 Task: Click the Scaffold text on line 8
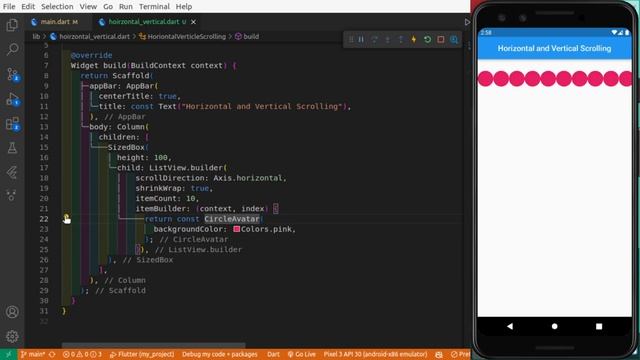point(131,76)
